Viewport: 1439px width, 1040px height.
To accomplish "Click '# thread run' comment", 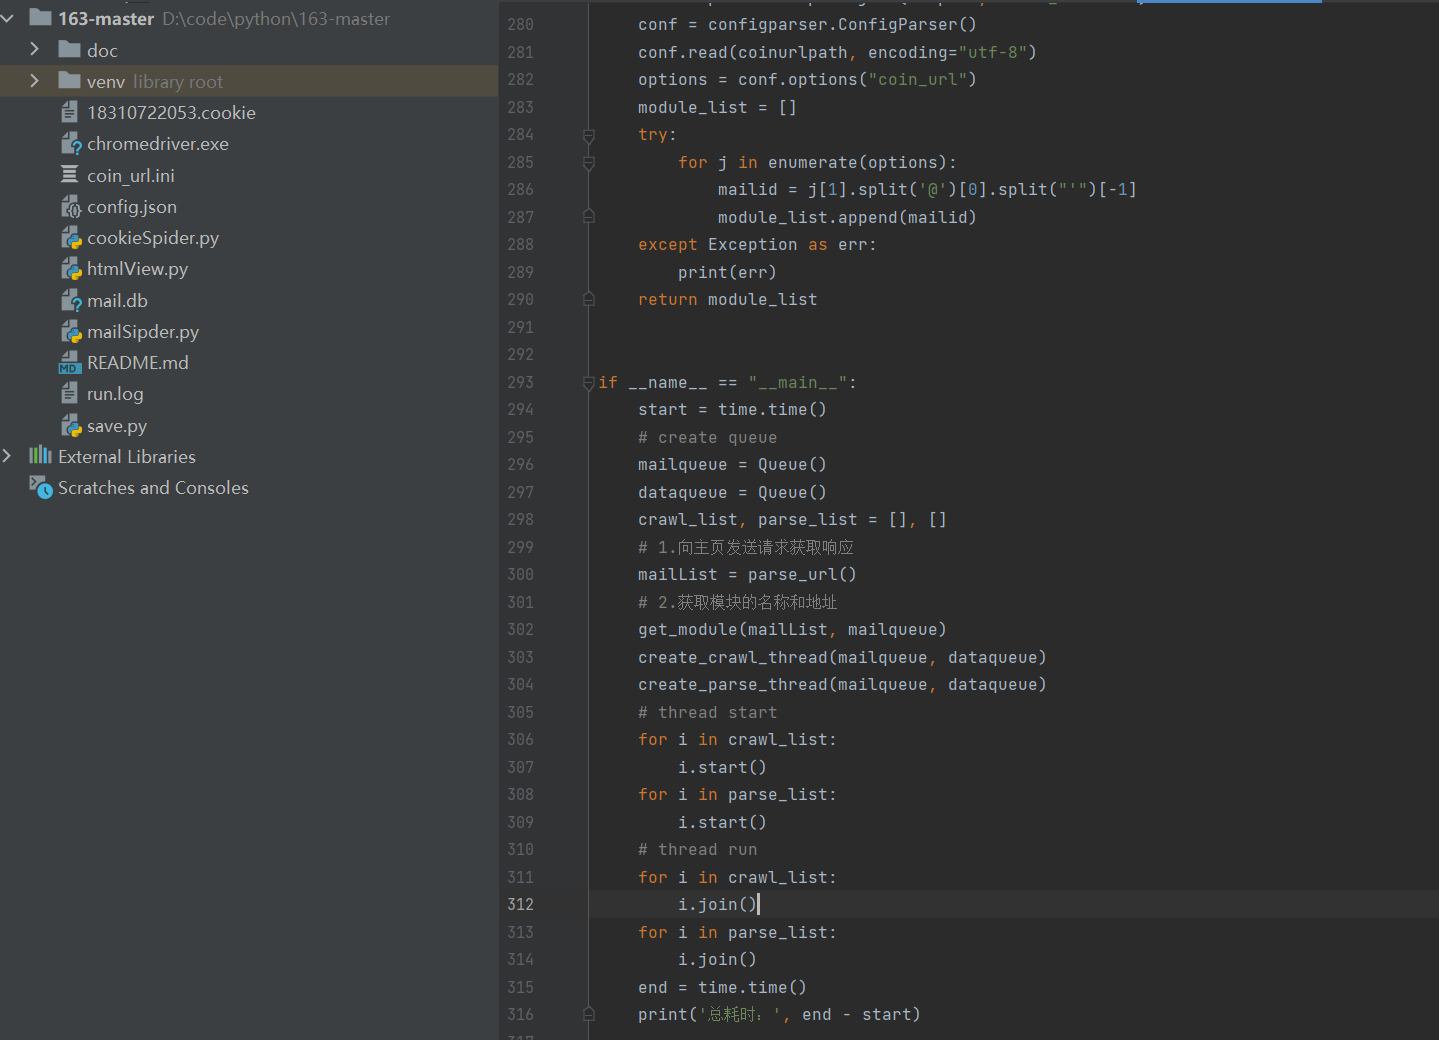I will point(697,850).
